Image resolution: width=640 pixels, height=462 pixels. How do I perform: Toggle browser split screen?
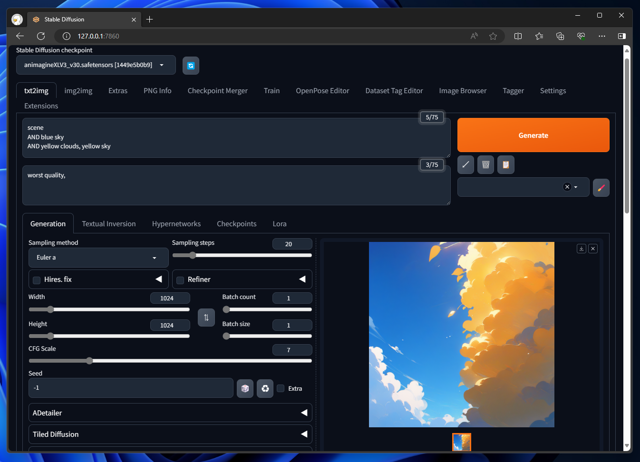[518, 36]
